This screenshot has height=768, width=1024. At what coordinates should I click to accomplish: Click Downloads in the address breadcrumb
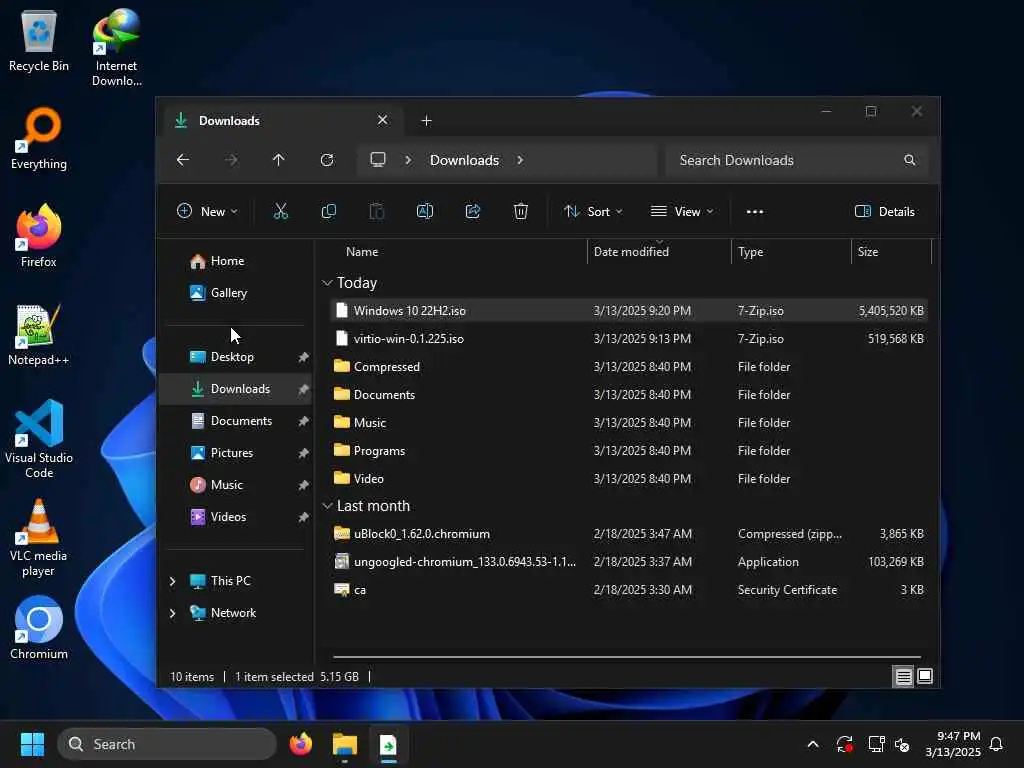pyautogui.click(x=464, y=160)
